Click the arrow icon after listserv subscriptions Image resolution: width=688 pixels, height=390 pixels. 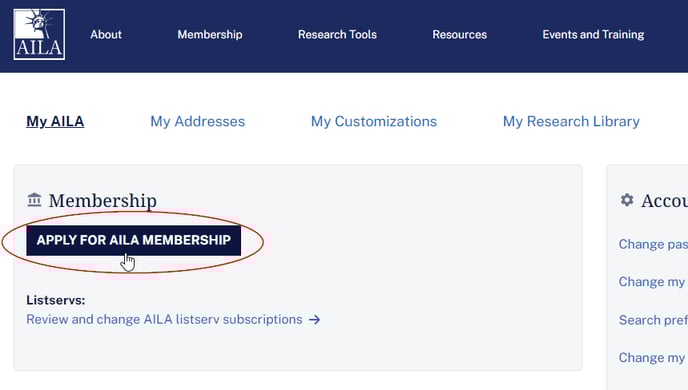(314, 320)
